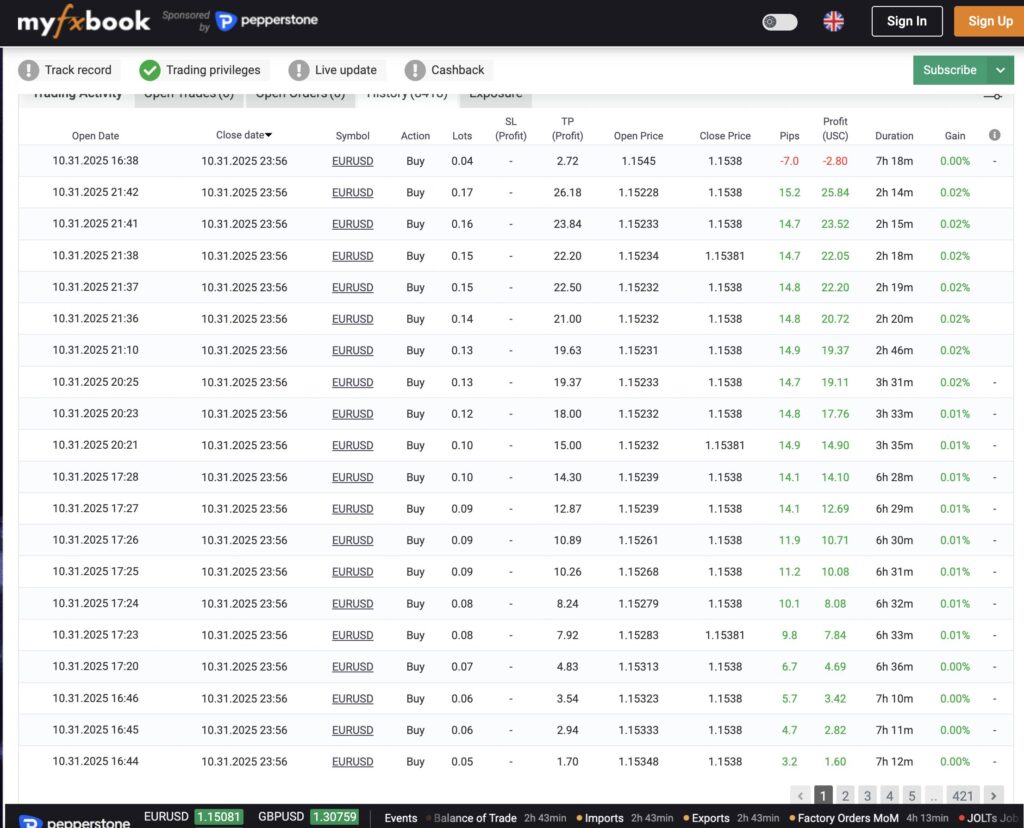The image size is (1024, 828).
Task: Switch to the Exposure tab
Action: (496, 96)
